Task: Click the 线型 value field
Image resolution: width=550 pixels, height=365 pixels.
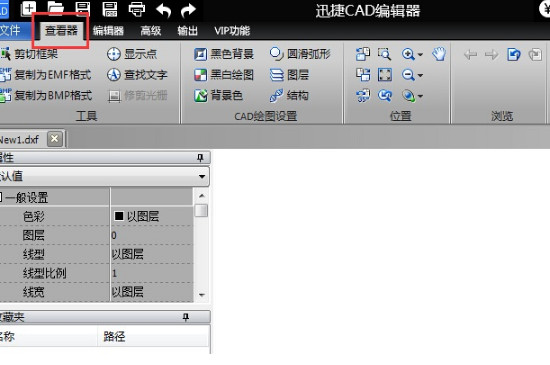Action: [152, 254]
